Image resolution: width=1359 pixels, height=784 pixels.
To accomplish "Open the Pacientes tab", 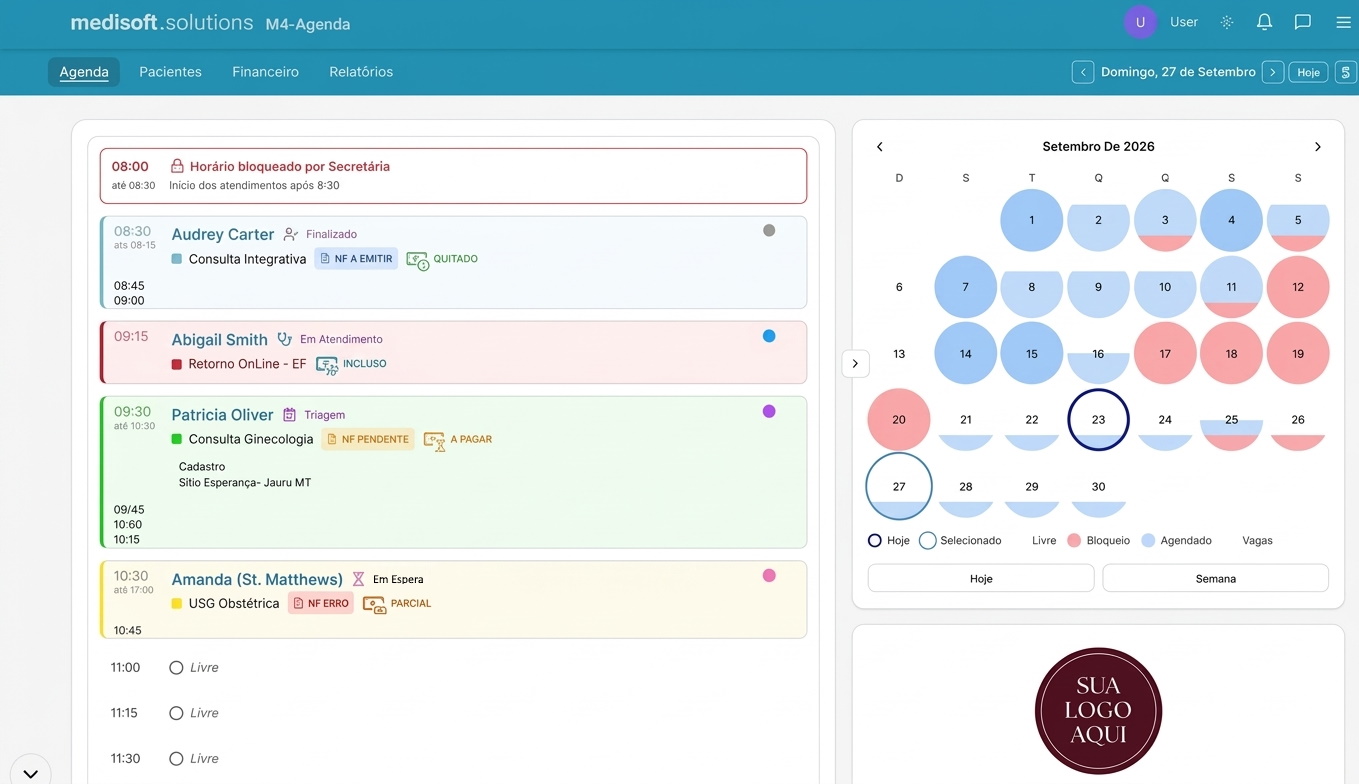I will tap(170, 72).
